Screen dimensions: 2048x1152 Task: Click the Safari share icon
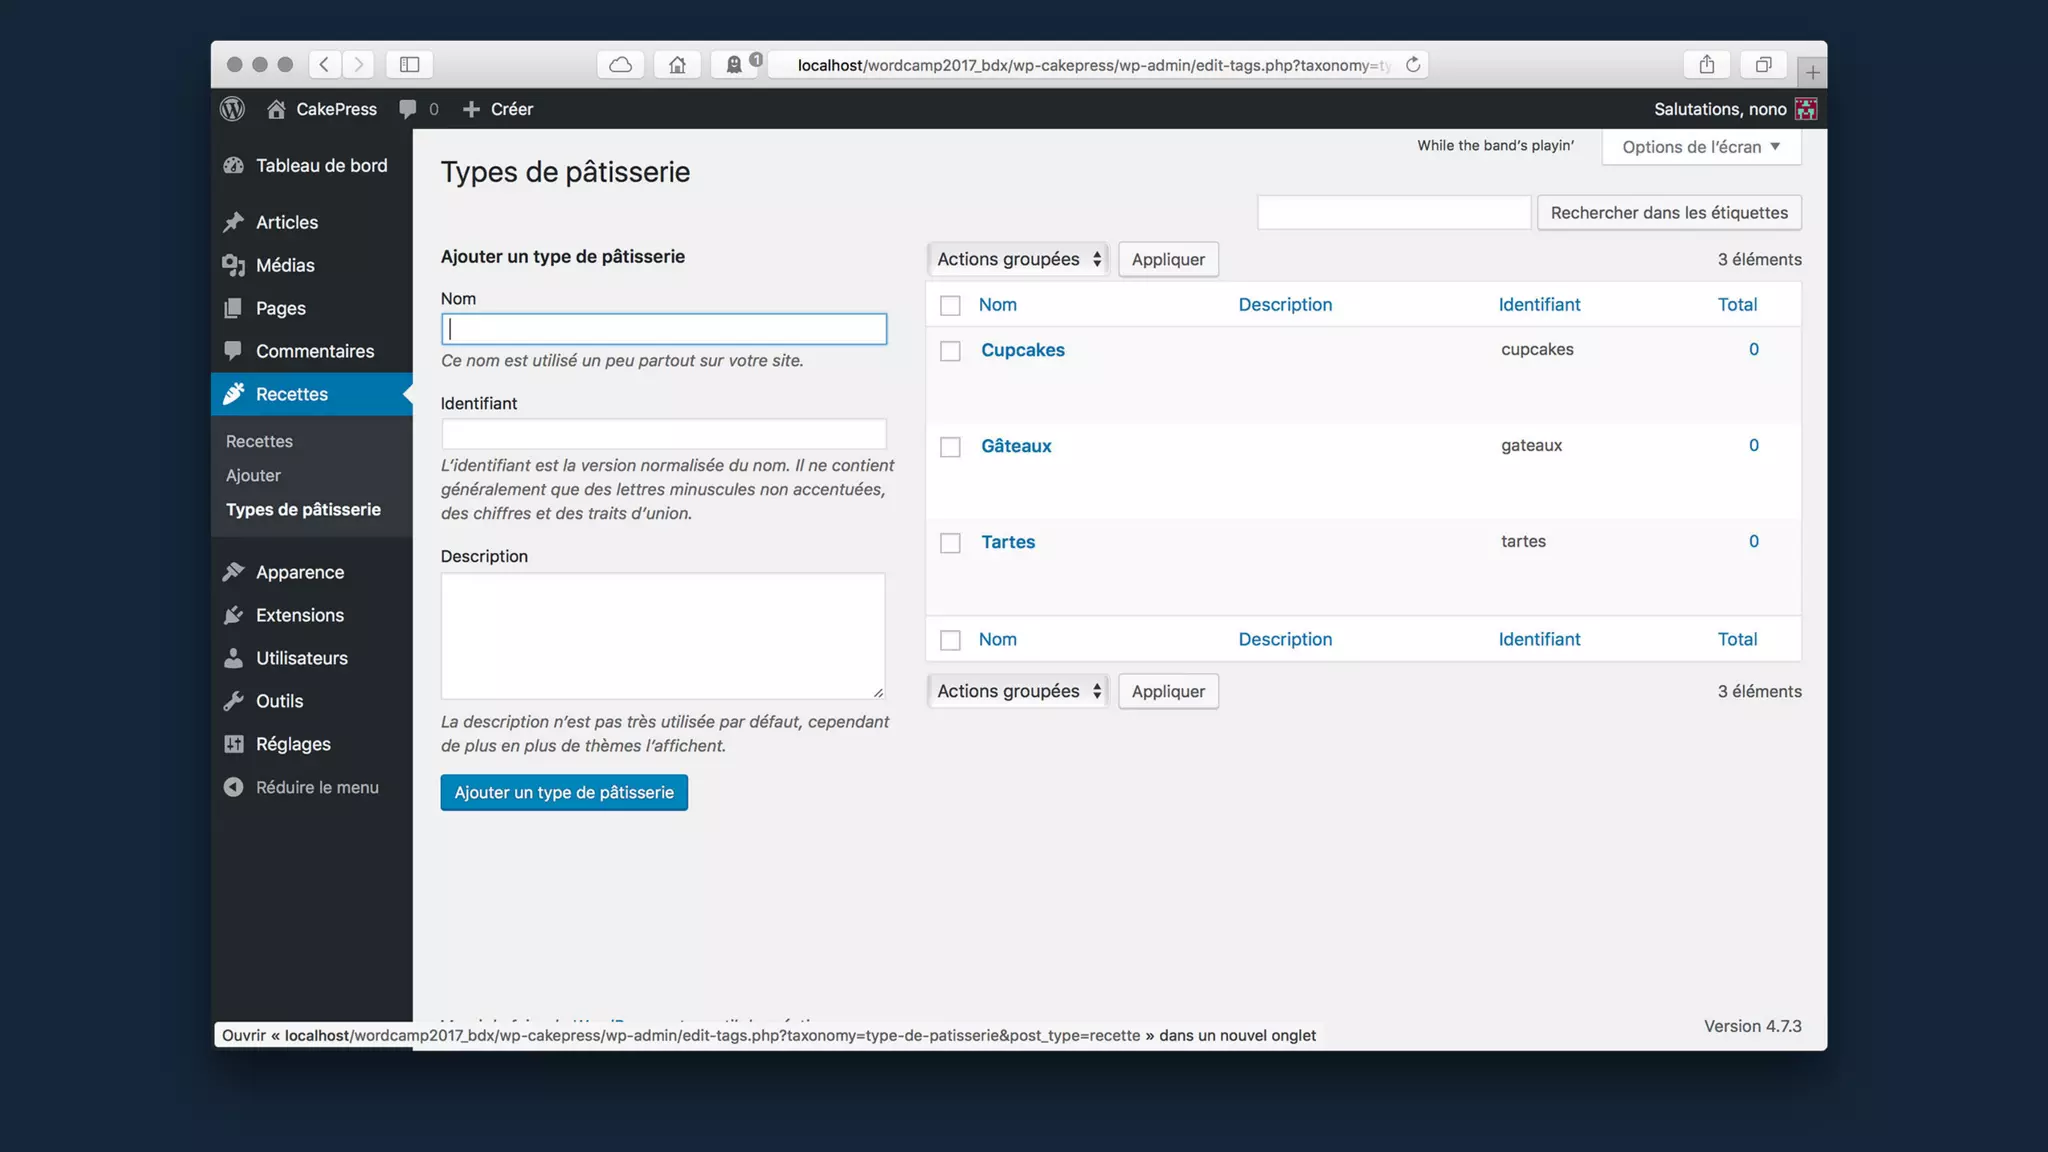1707,65
